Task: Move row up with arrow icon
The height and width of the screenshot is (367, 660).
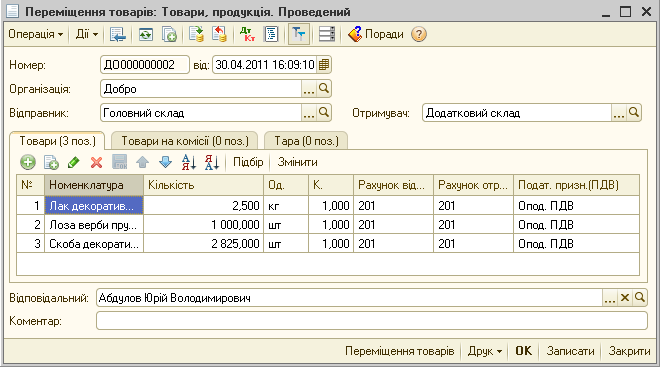Action: click(x=142, y=162)
